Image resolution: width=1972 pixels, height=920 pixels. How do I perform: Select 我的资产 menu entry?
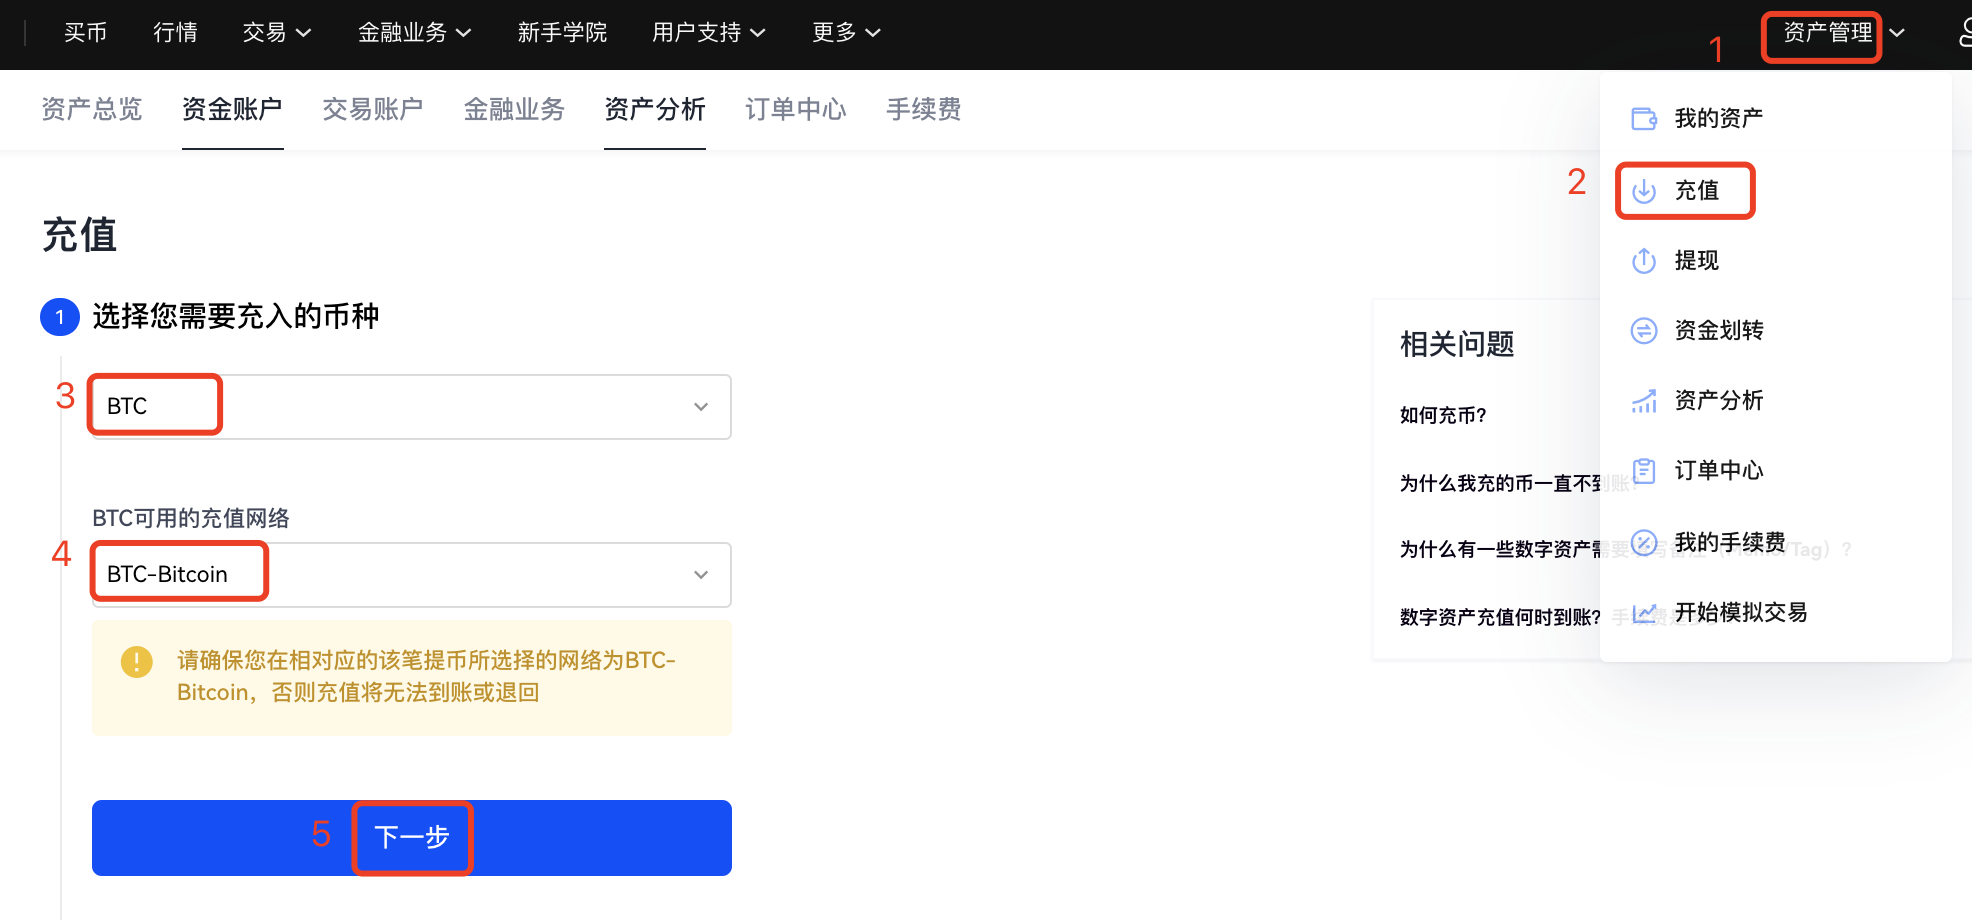coord(1719,118)
